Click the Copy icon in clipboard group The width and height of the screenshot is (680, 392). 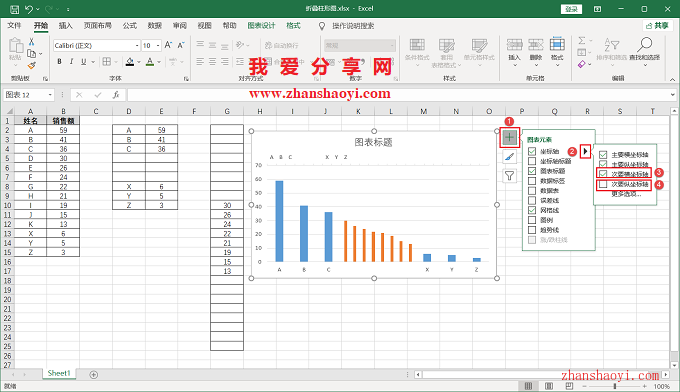[31, 54]
